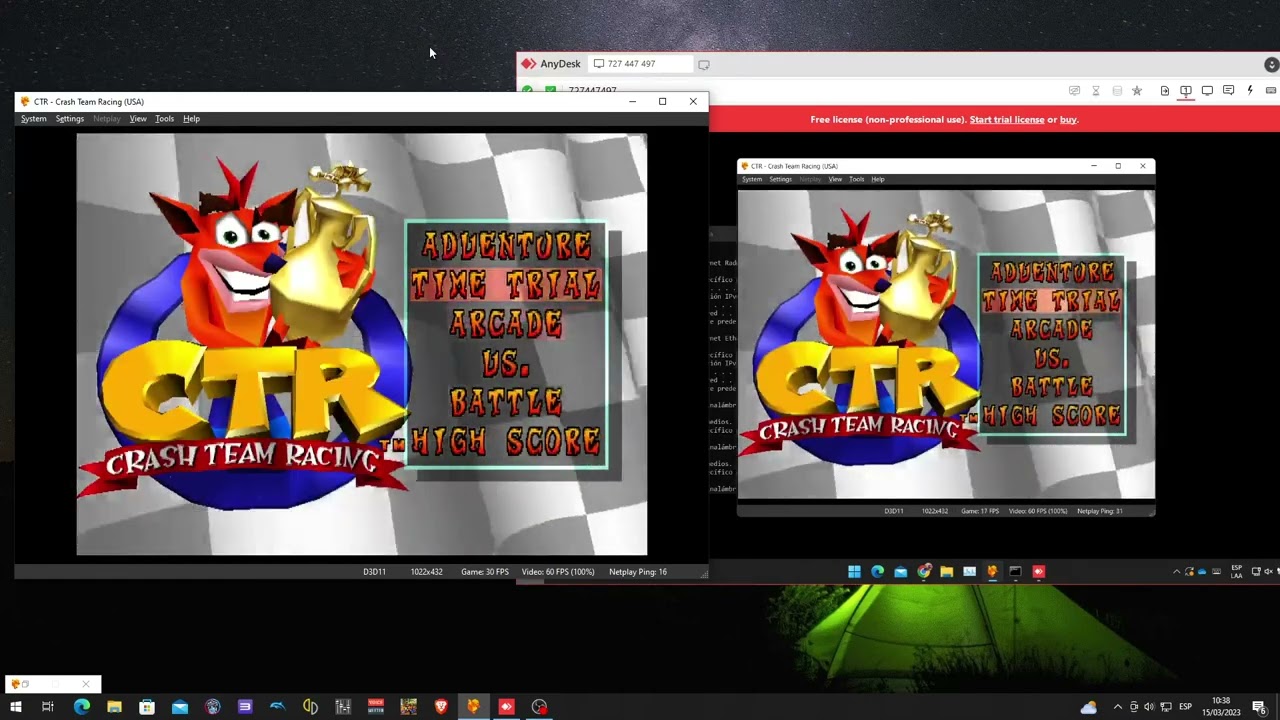Open File Explorer on the remote taskbar
Screen dimensions: 1280x720
coord(946,572)
